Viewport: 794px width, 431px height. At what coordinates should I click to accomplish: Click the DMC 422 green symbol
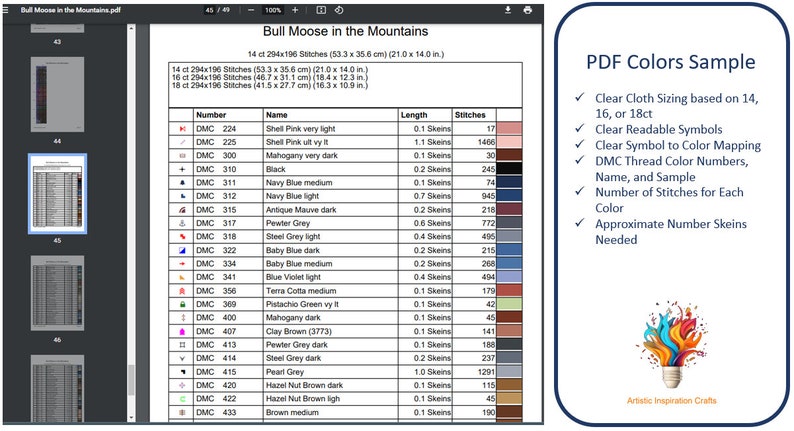coord(182,399)
